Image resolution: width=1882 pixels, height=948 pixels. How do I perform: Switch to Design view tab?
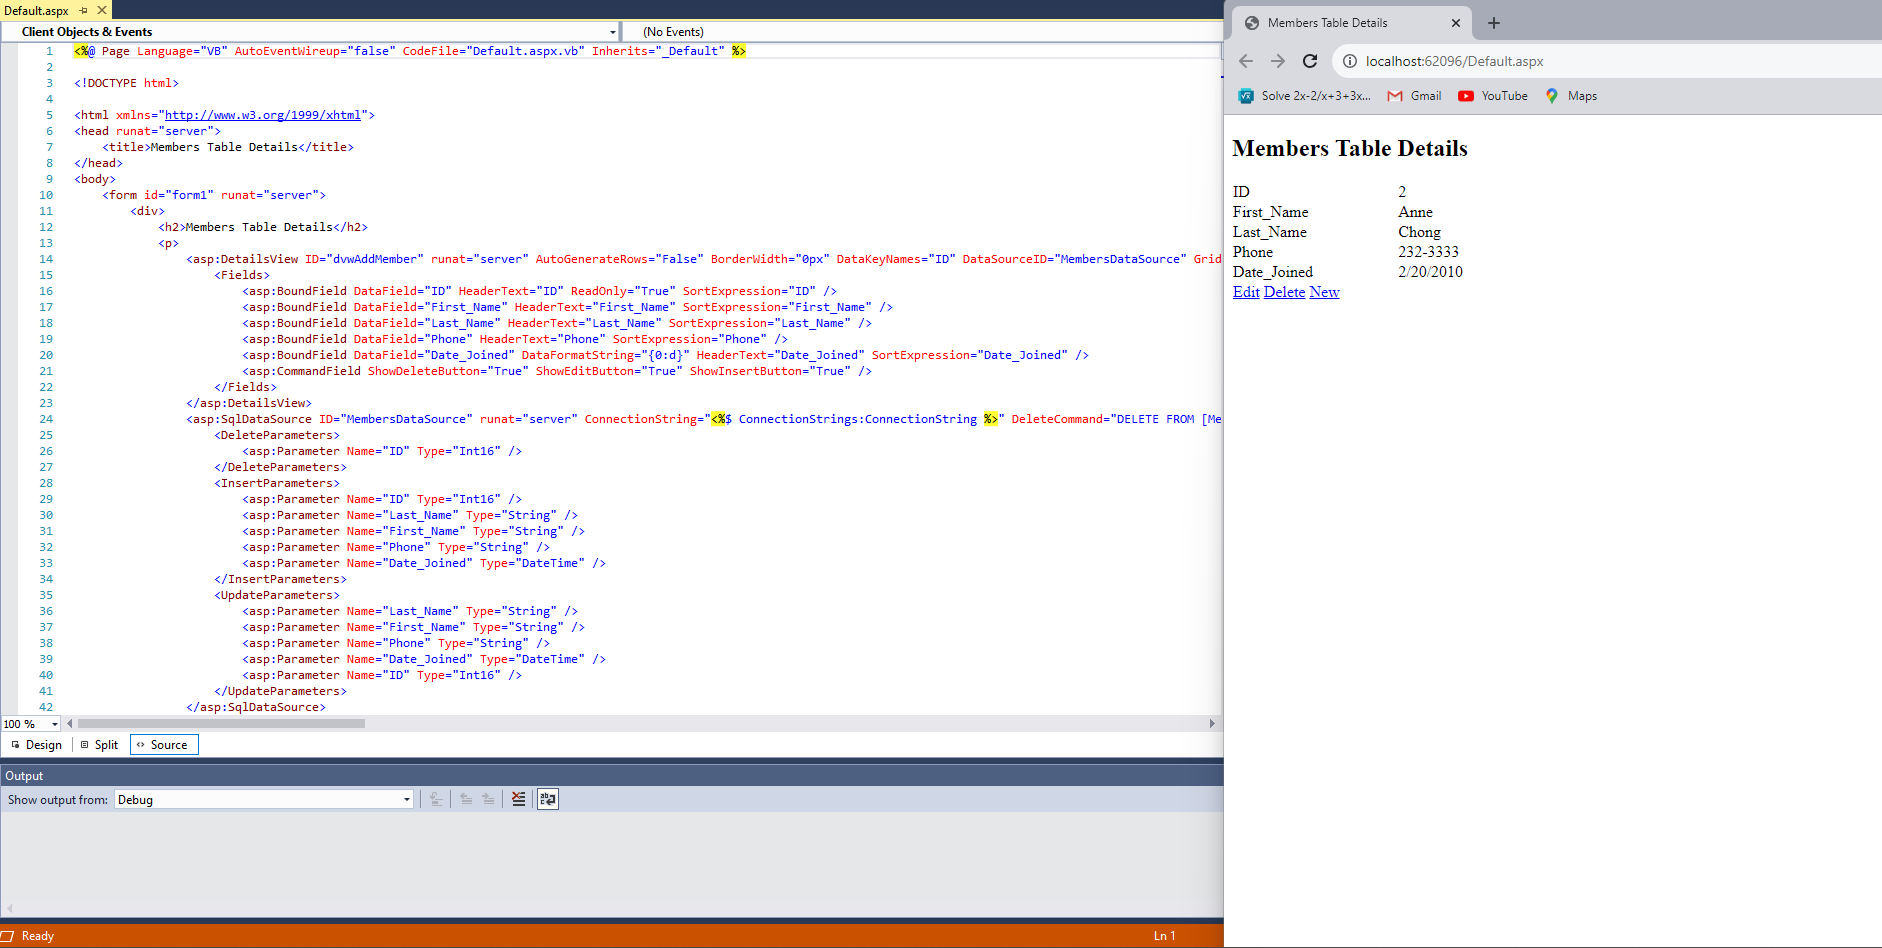37,745
